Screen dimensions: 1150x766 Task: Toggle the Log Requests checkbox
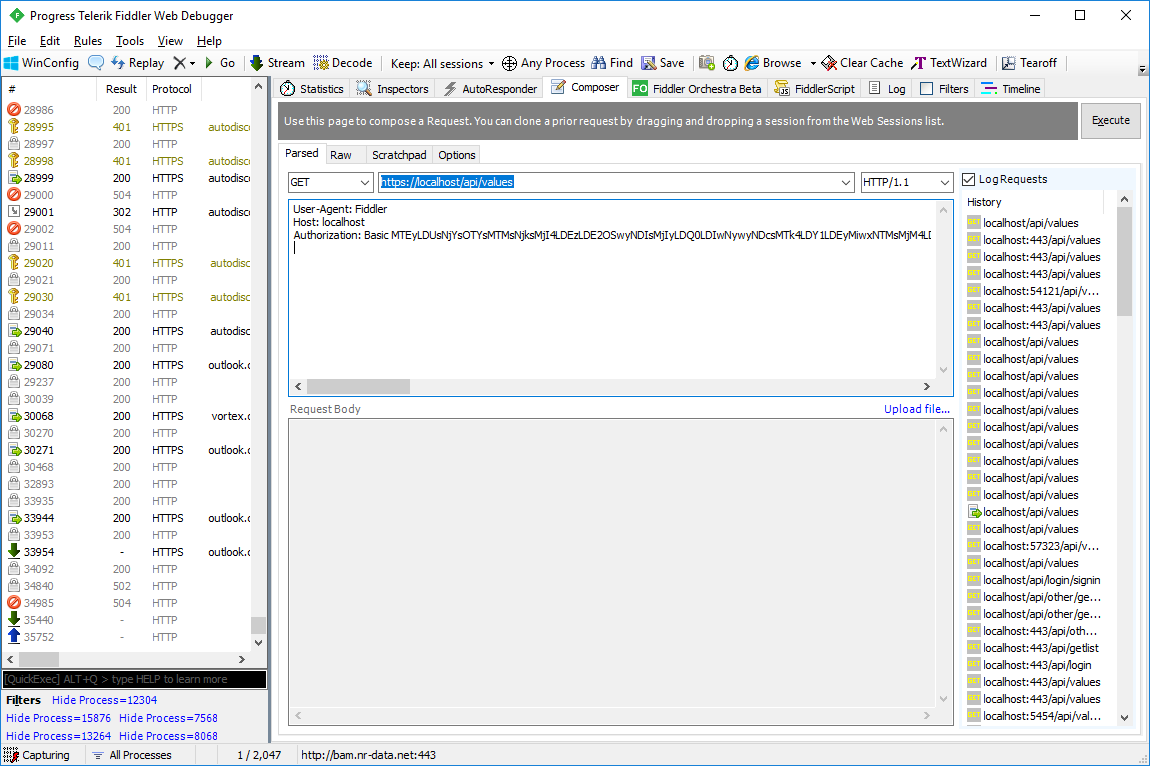969,179
